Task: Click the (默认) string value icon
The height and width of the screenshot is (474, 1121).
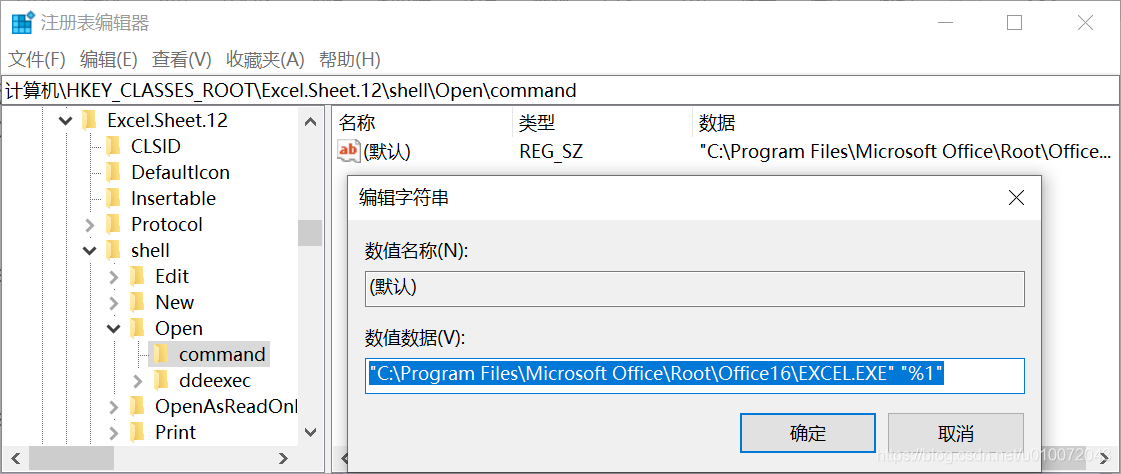Action: click(x=349, y=151)
